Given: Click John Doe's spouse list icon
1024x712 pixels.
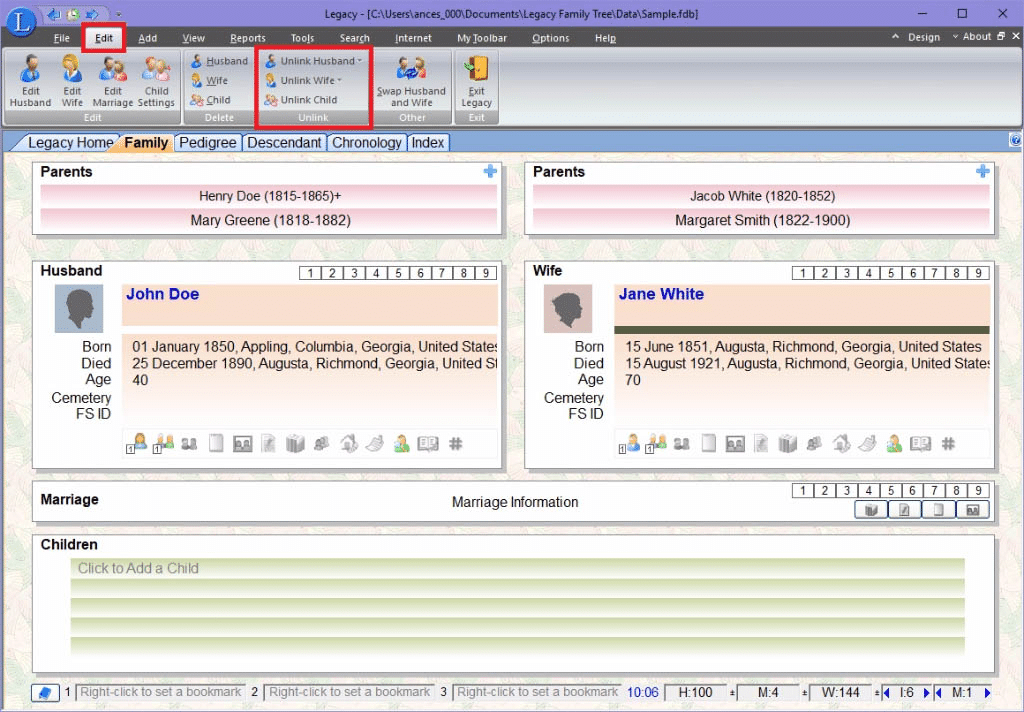Looking at the screenshot, I should coord(137,444).
